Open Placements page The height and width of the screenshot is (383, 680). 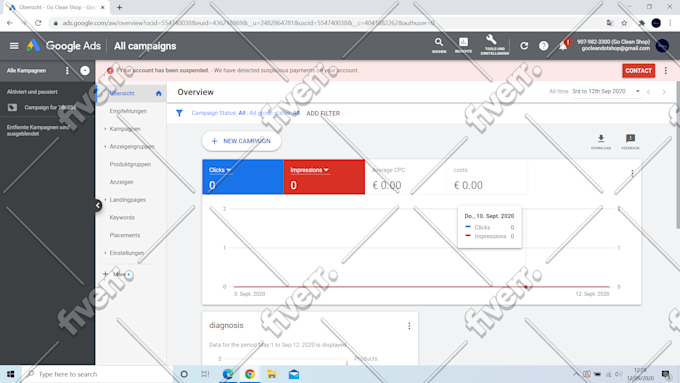pyautogui.click(x=125, y=236)
